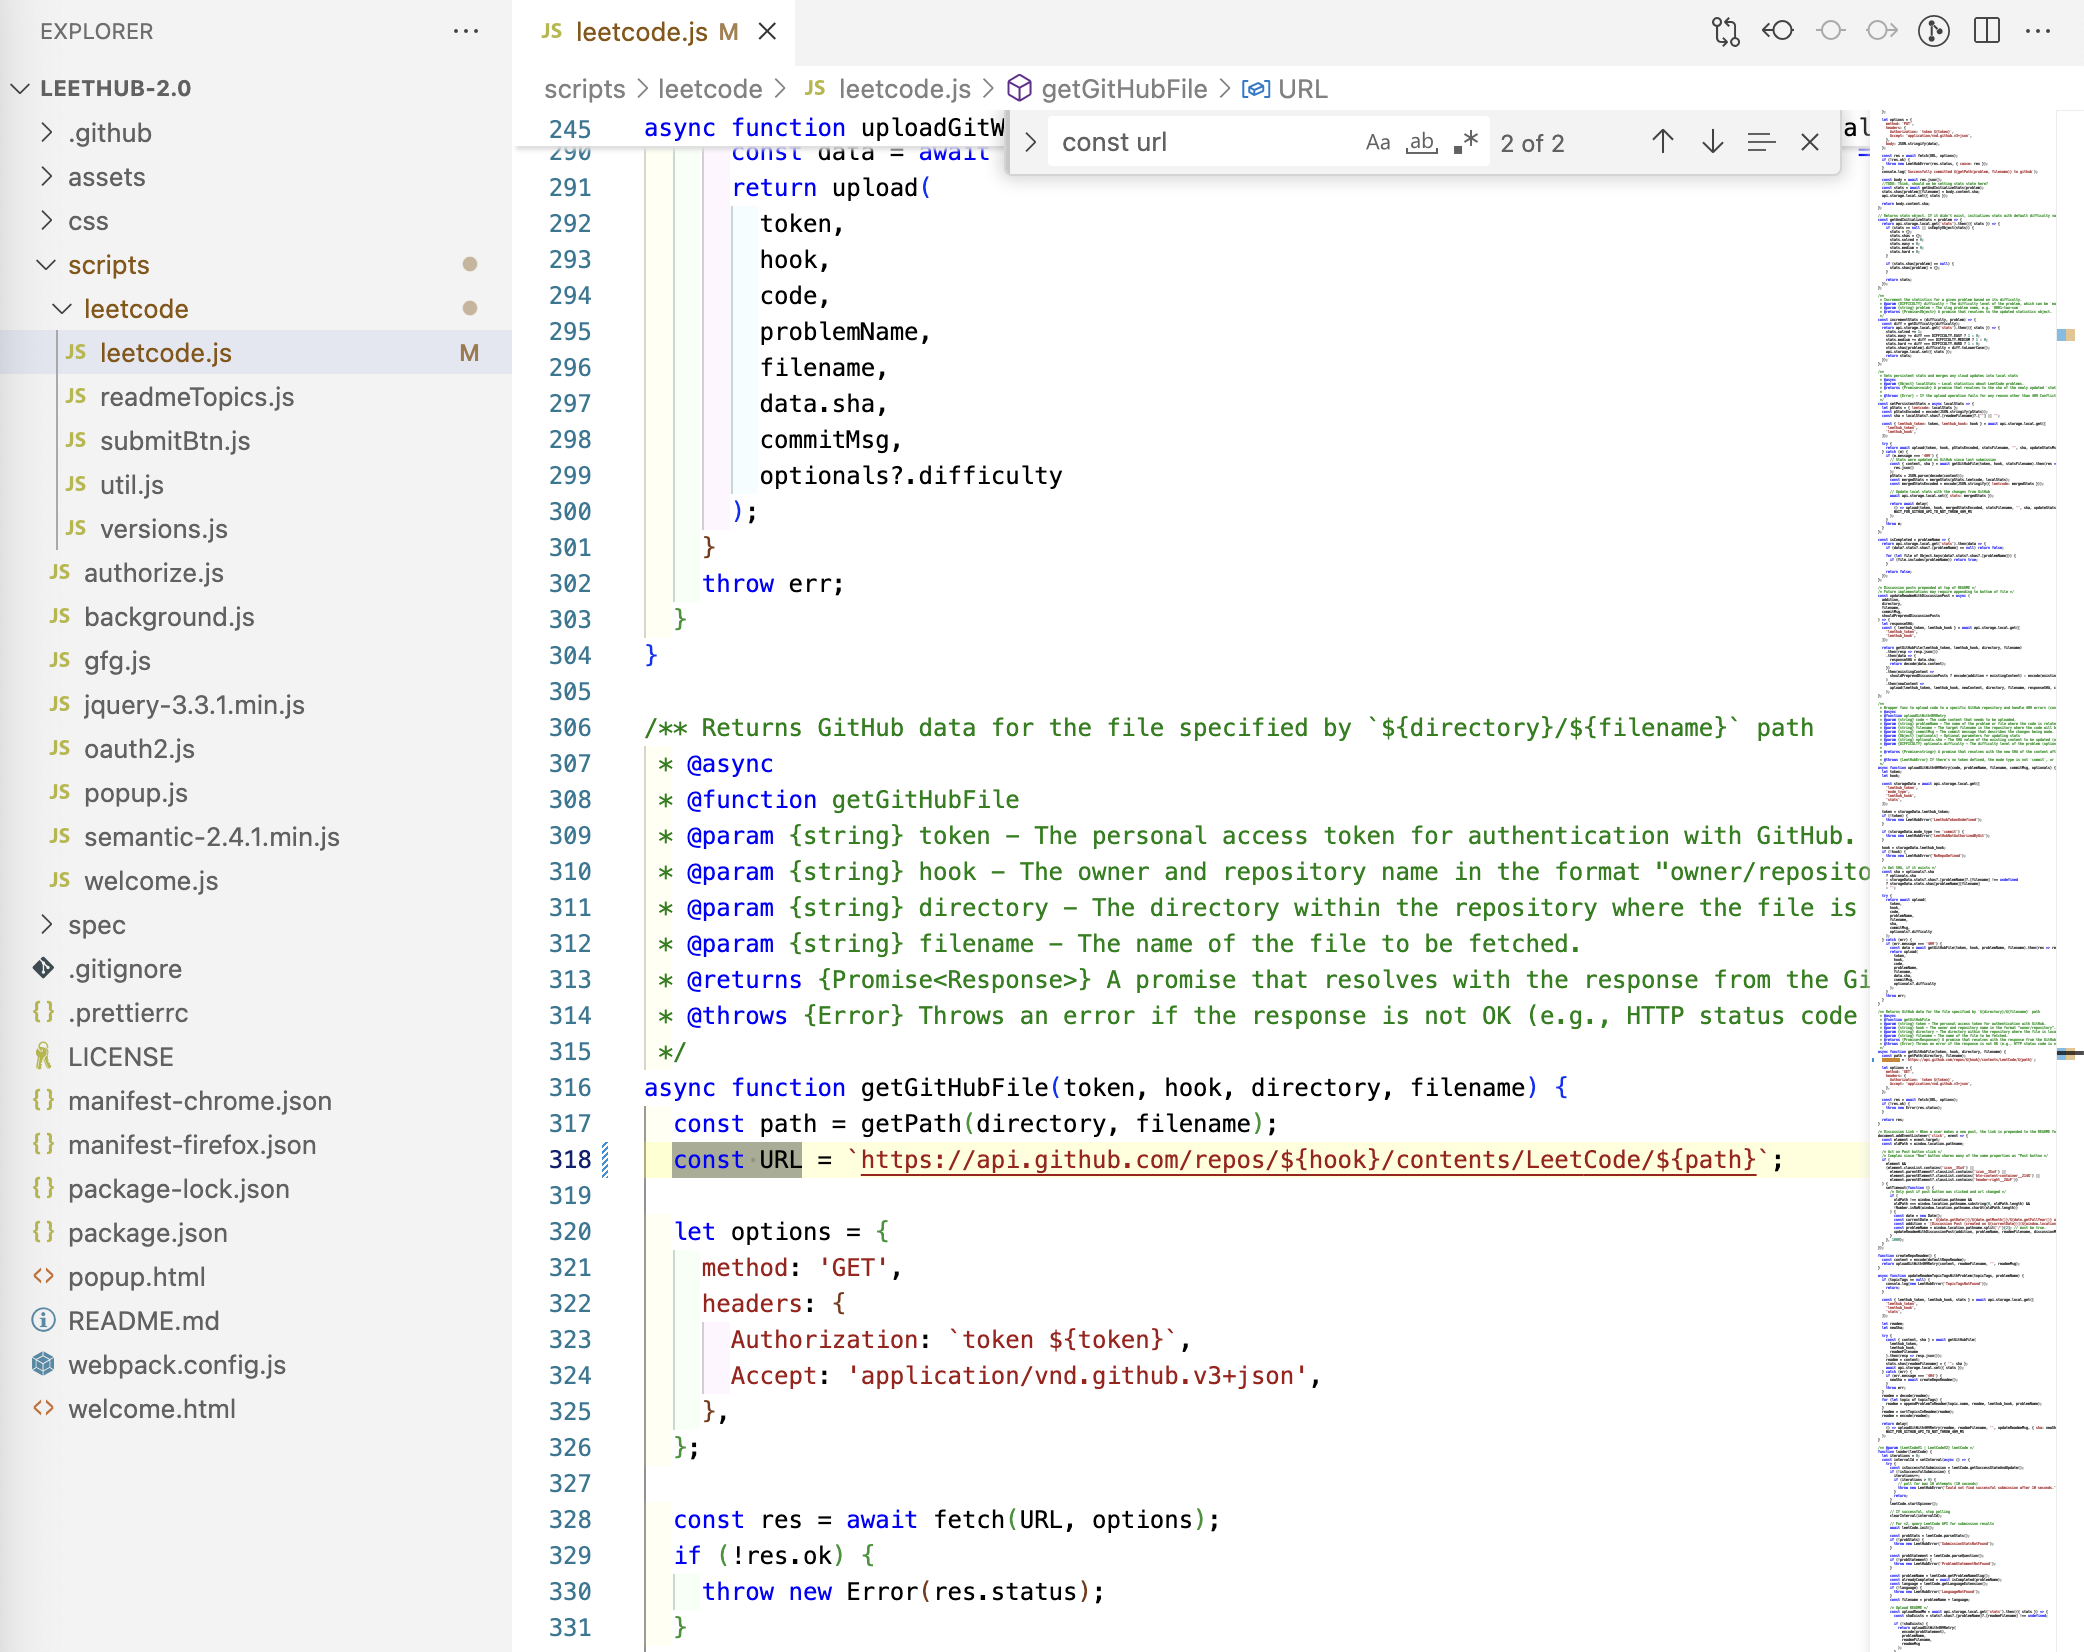Open the git graph timeline icon
Screen dimensions: 2084x1652
click(x=1934, y=31)
